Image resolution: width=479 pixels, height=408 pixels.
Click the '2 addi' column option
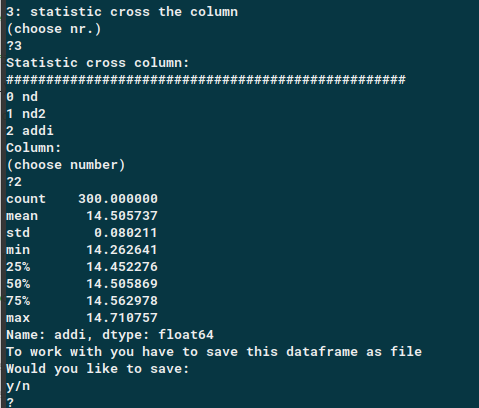[x=30, y=130]
